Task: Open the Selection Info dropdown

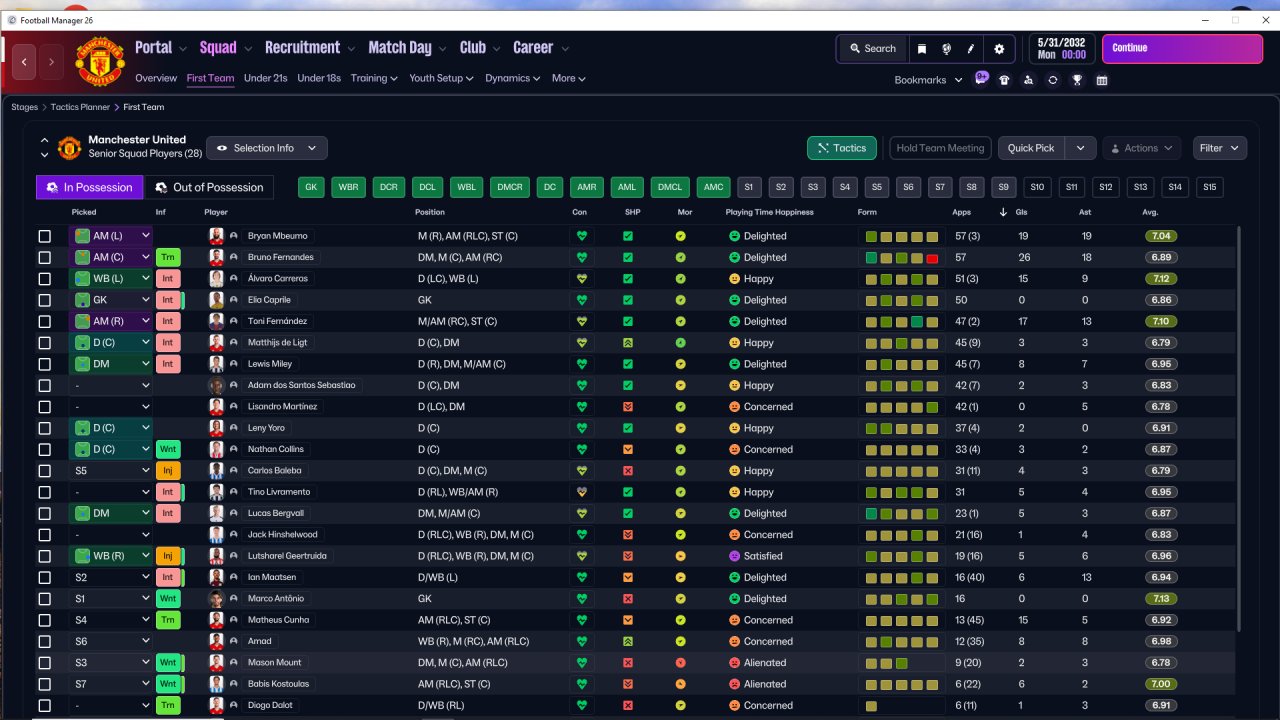Action: coord(267,148)
